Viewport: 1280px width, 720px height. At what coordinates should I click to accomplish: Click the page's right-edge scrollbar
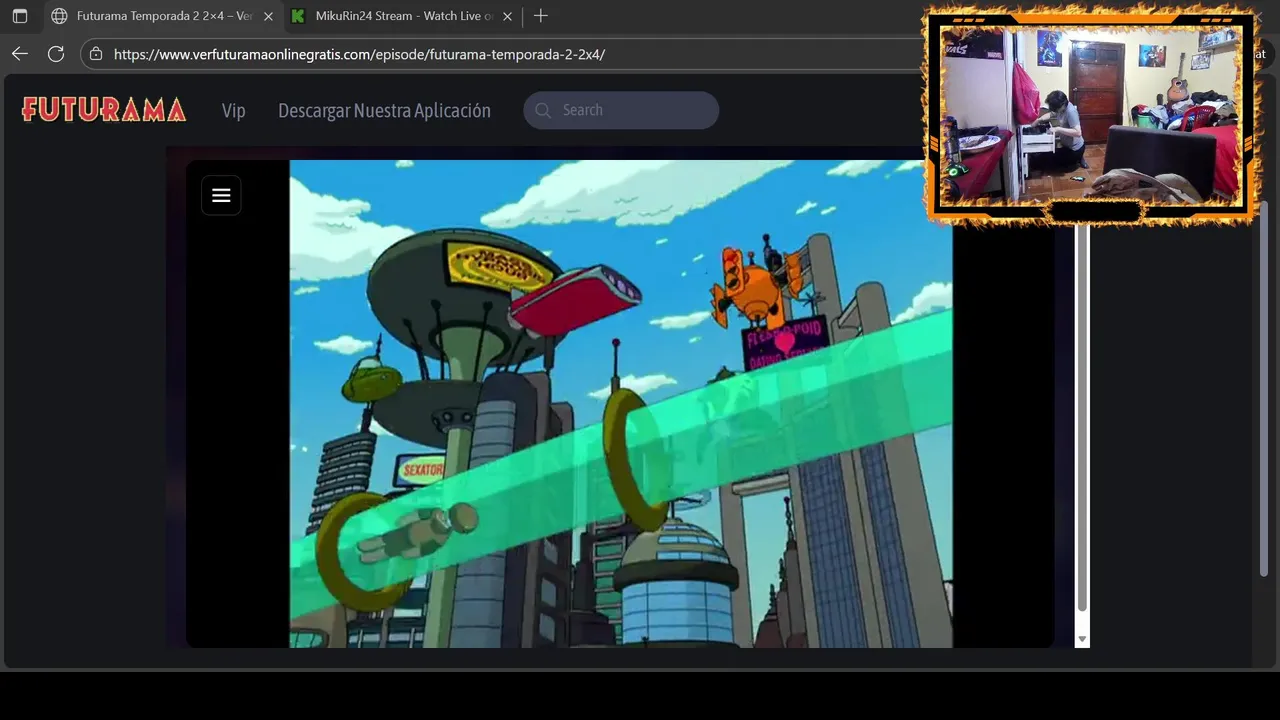(x=1265, y=388)
